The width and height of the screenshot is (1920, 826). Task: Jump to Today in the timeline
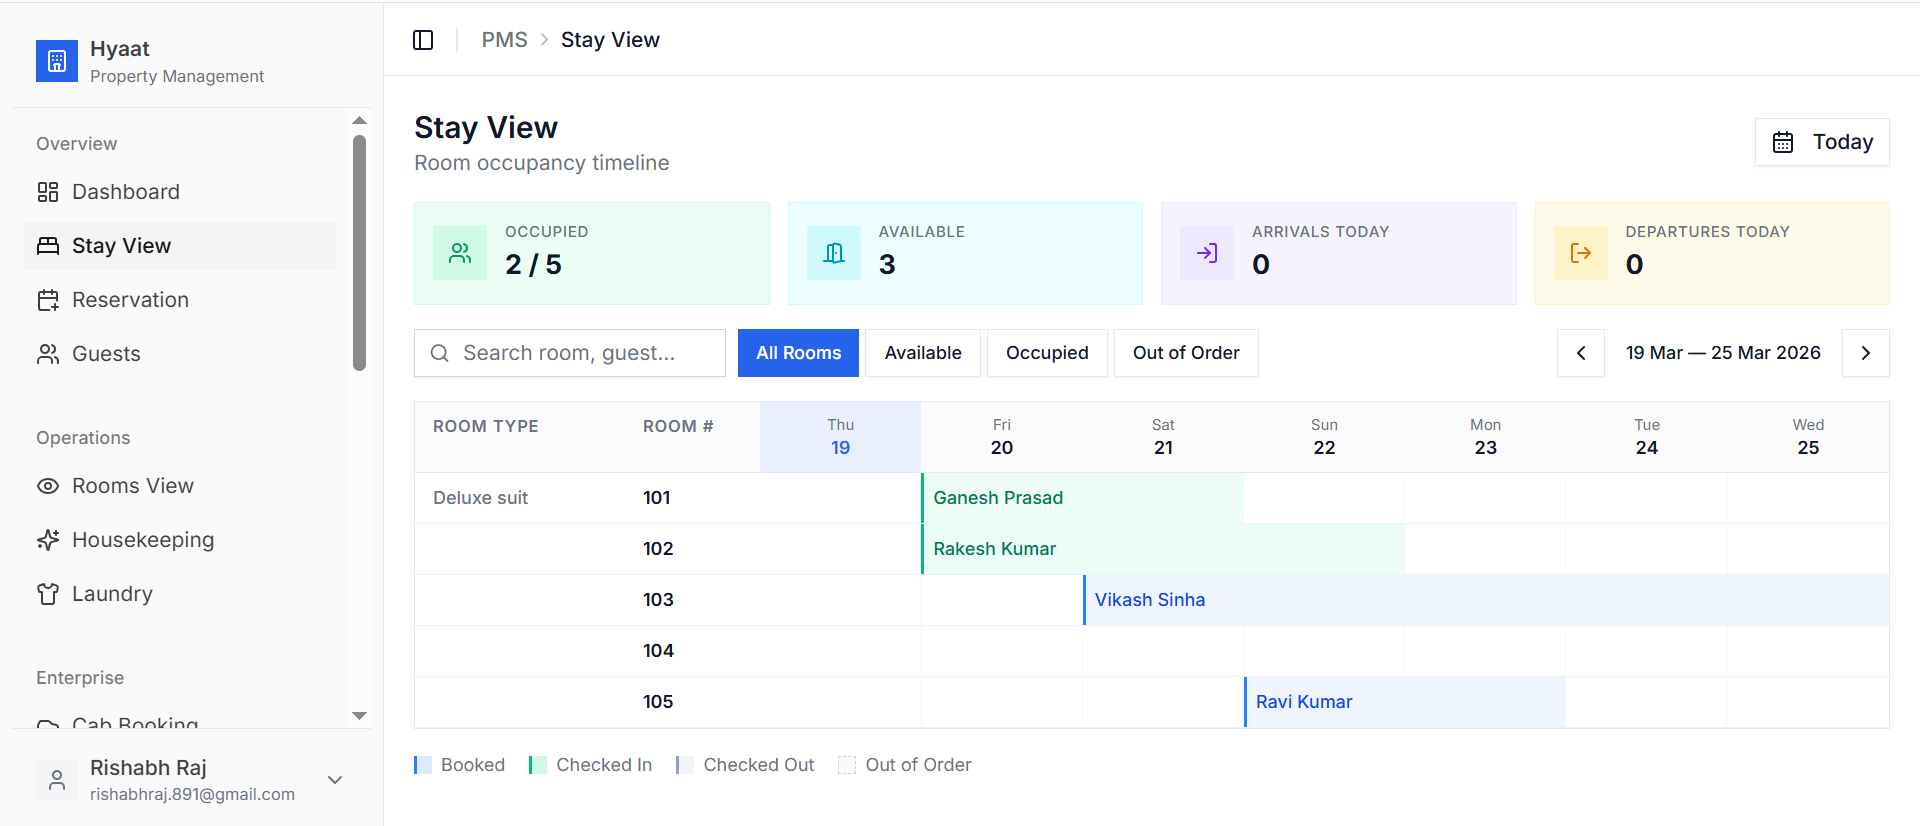tap(1822, 142)
